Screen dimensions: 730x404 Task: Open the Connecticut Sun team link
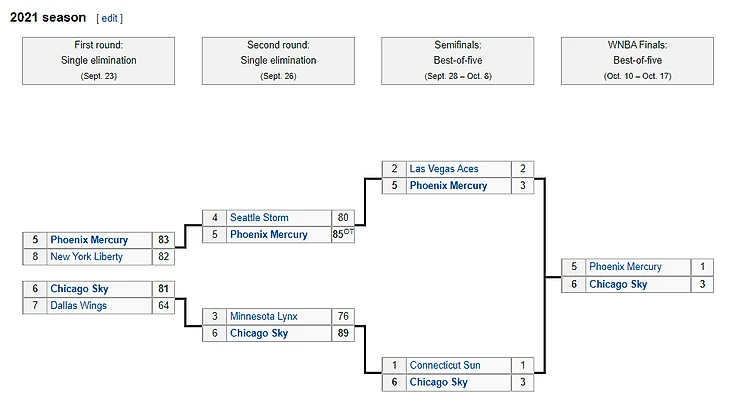point(445,365)
